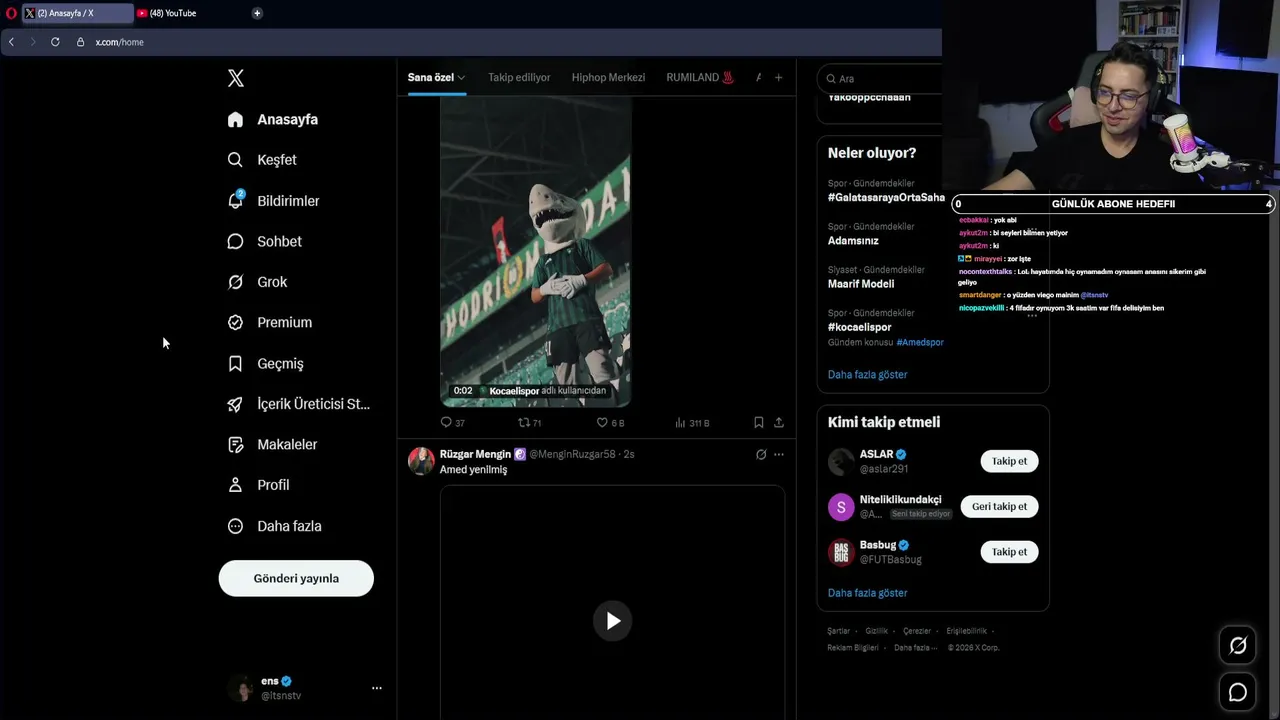Click the X logo in the sidebar

point(235,78)
